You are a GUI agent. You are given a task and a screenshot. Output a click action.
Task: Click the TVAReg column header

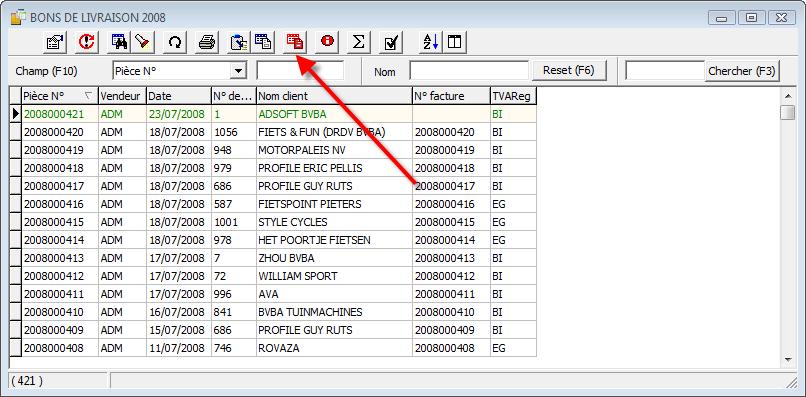[513, 96]
